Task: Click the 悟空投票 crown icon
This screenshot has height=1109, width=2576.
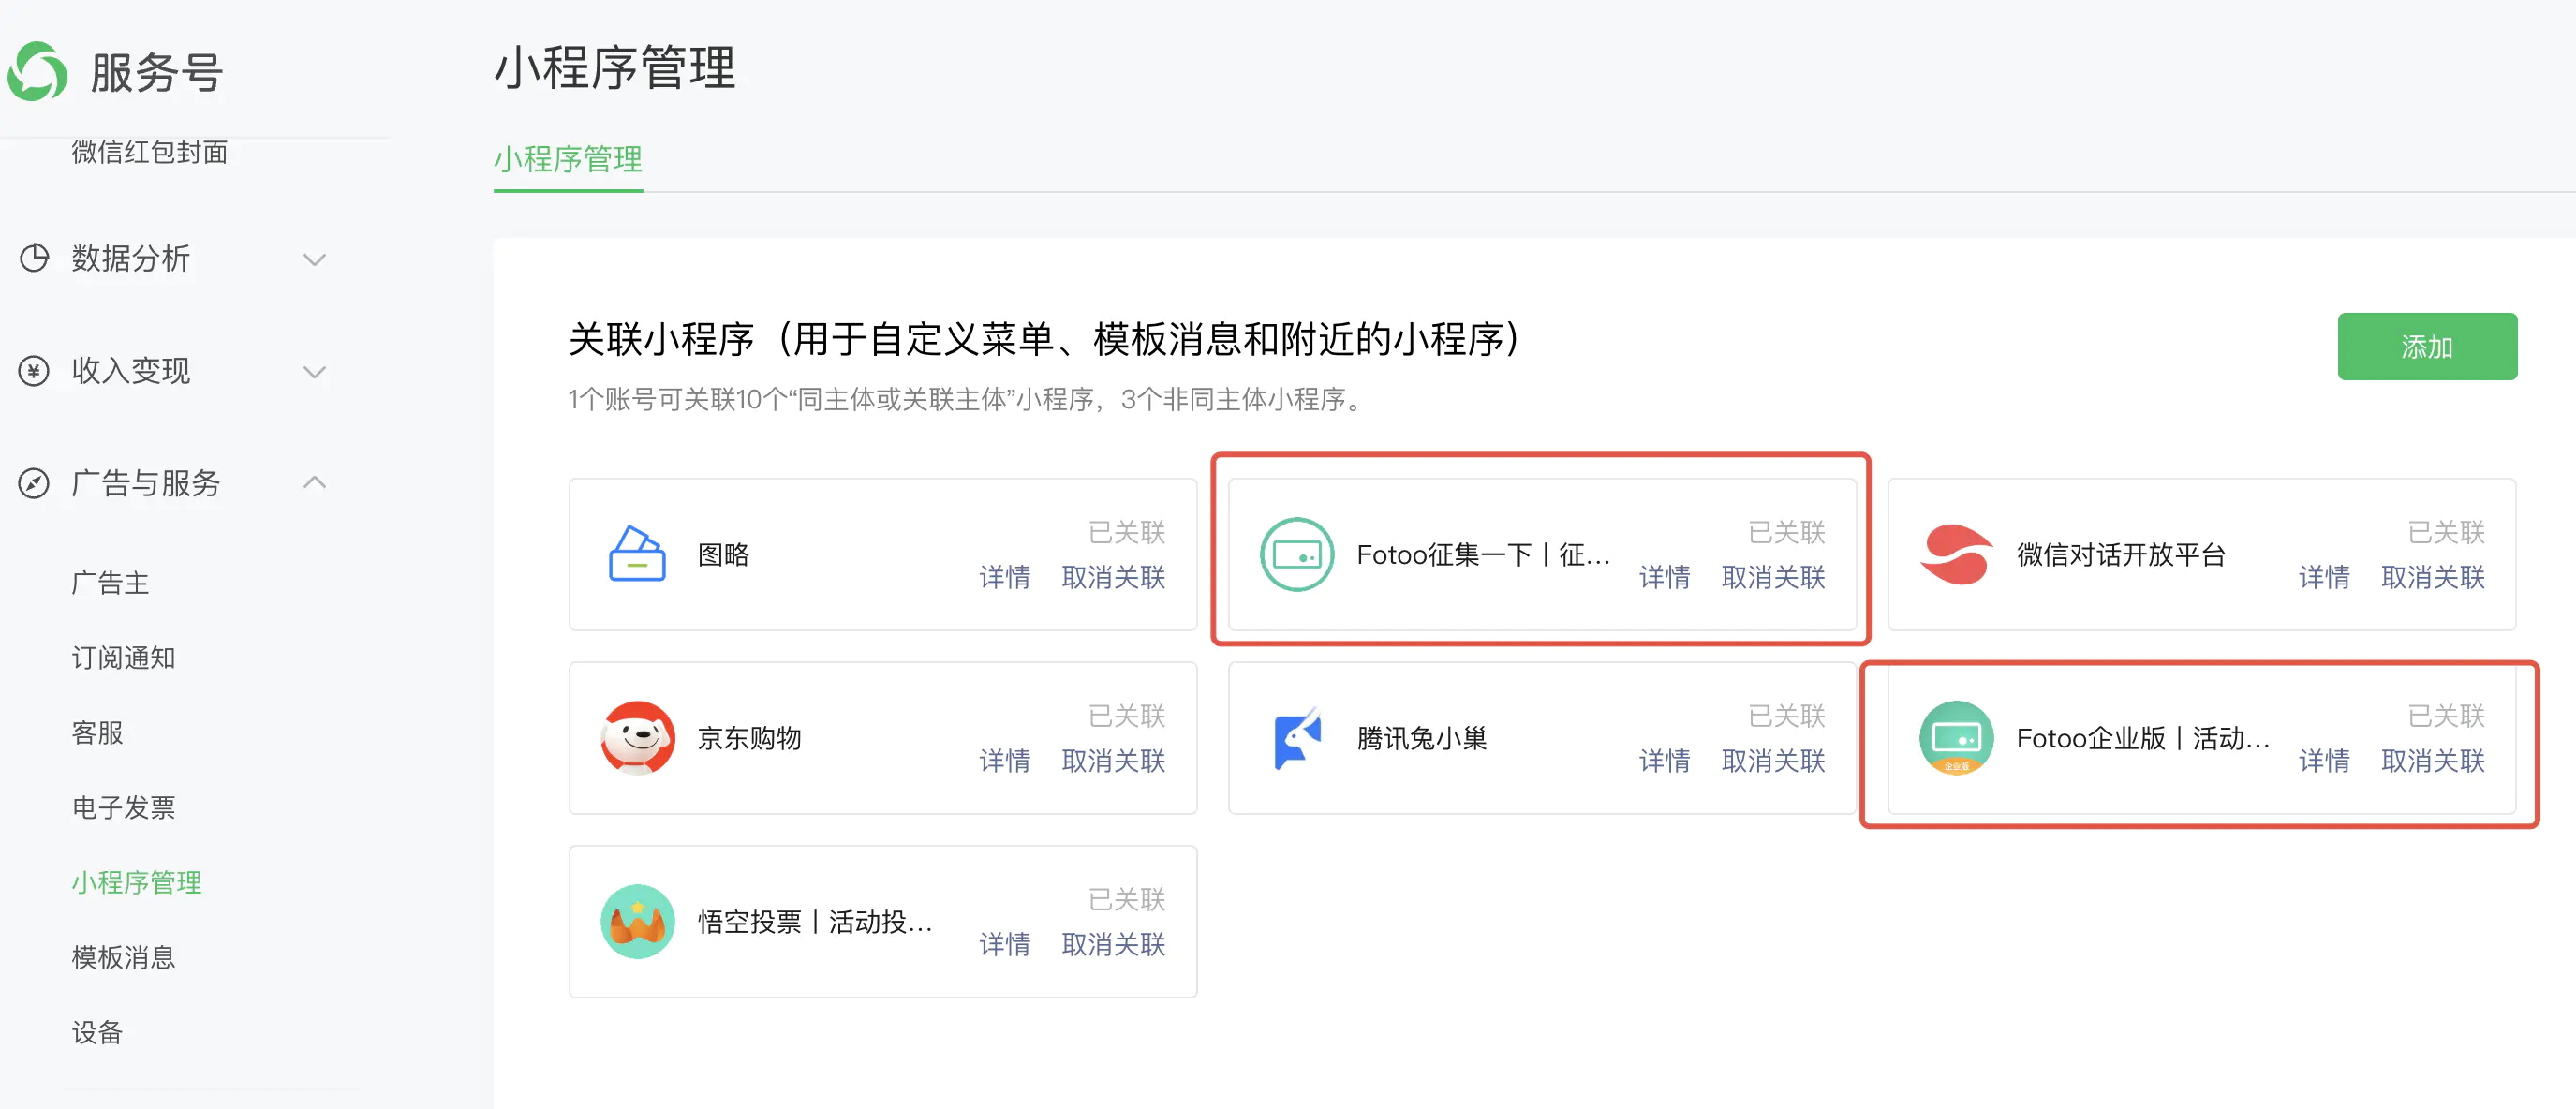Action: 637,921
